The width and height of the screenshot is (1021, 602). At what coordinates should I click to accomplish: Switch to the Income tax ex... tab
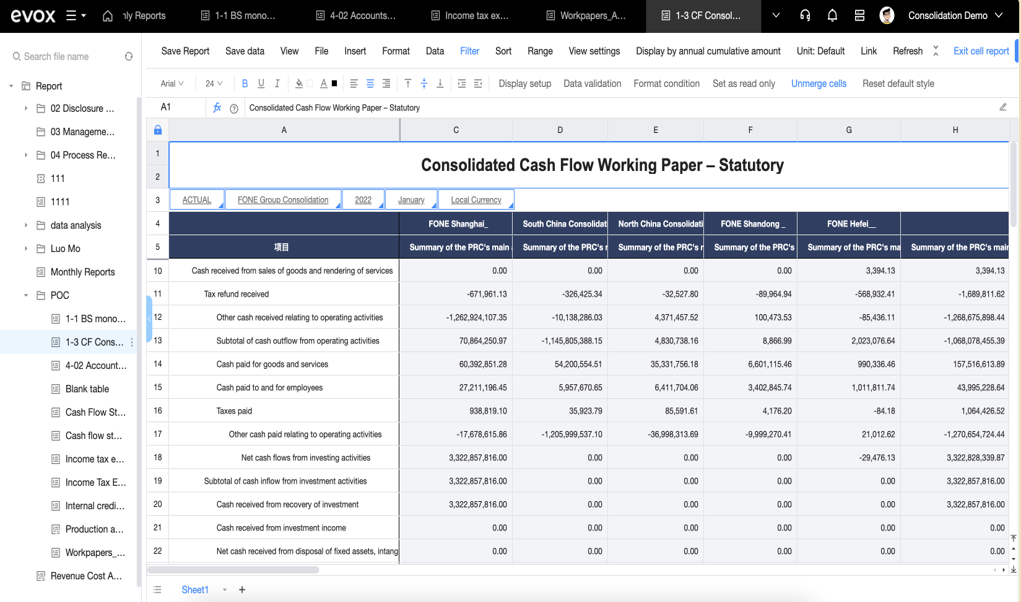469,16
